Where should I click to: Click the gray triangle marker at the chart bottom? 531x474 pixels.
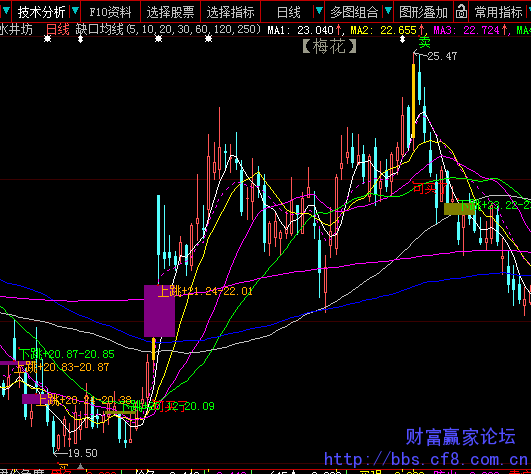[x=80, y=466]
